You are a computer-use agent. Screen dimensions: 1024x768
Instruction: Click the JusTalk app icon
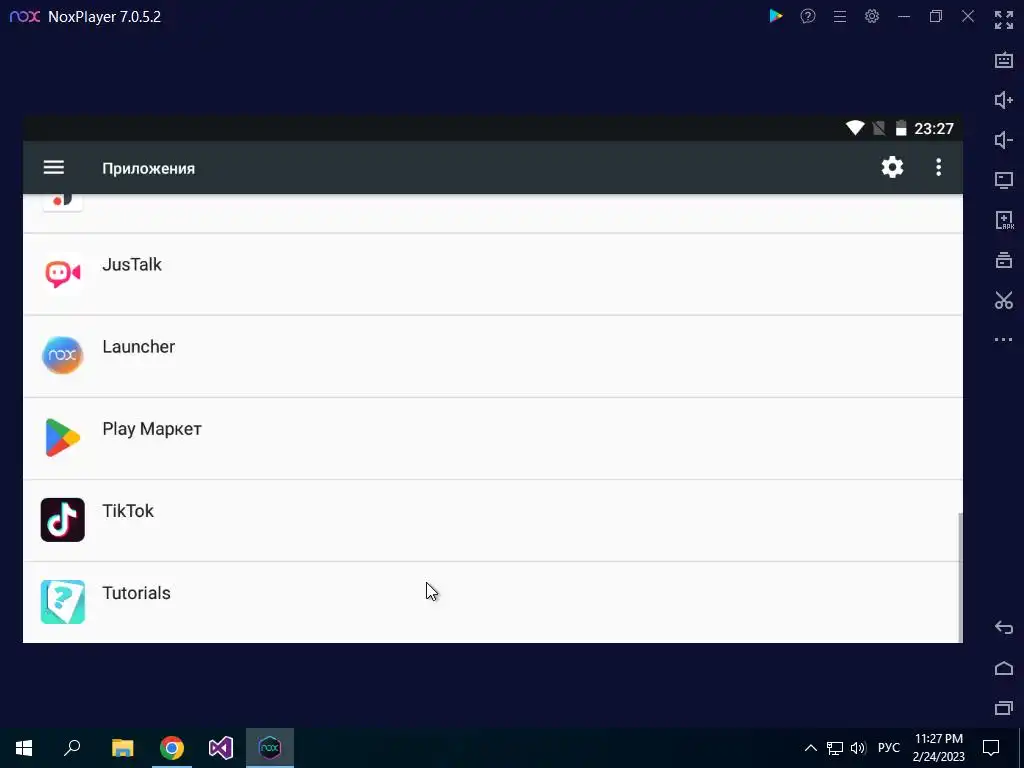click(63, 274)
